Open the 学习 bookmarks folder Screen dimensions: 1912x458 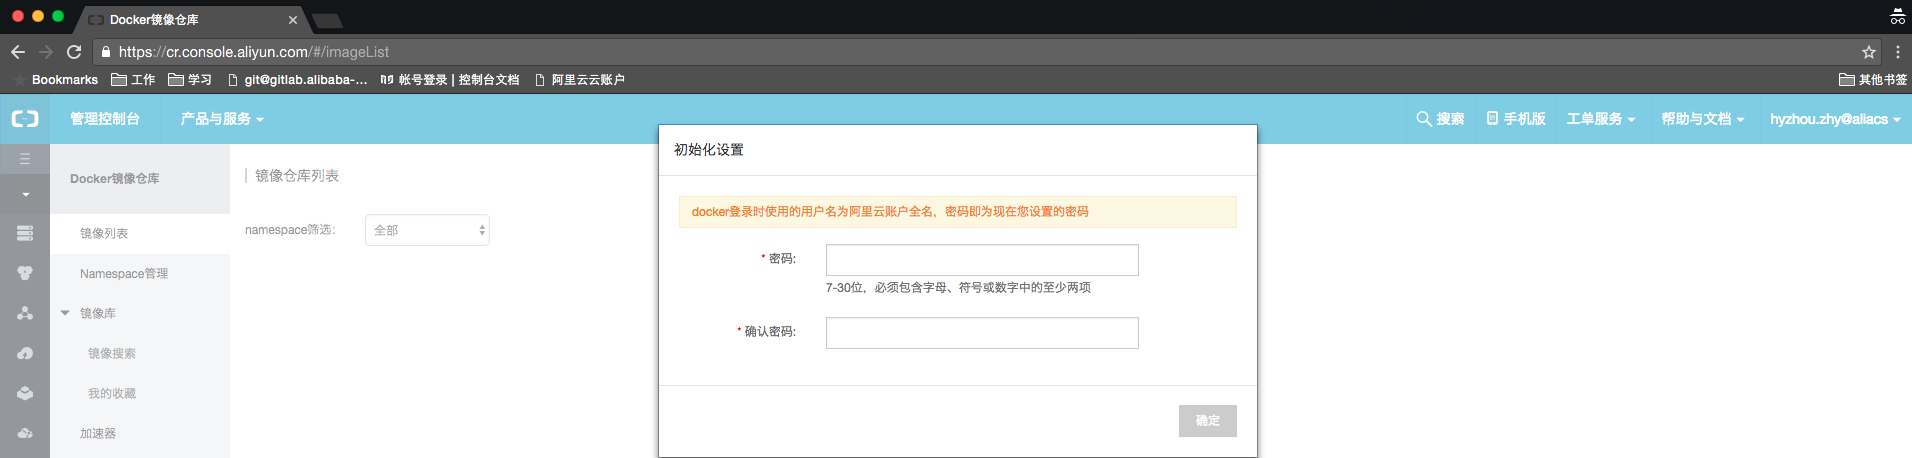190,80
